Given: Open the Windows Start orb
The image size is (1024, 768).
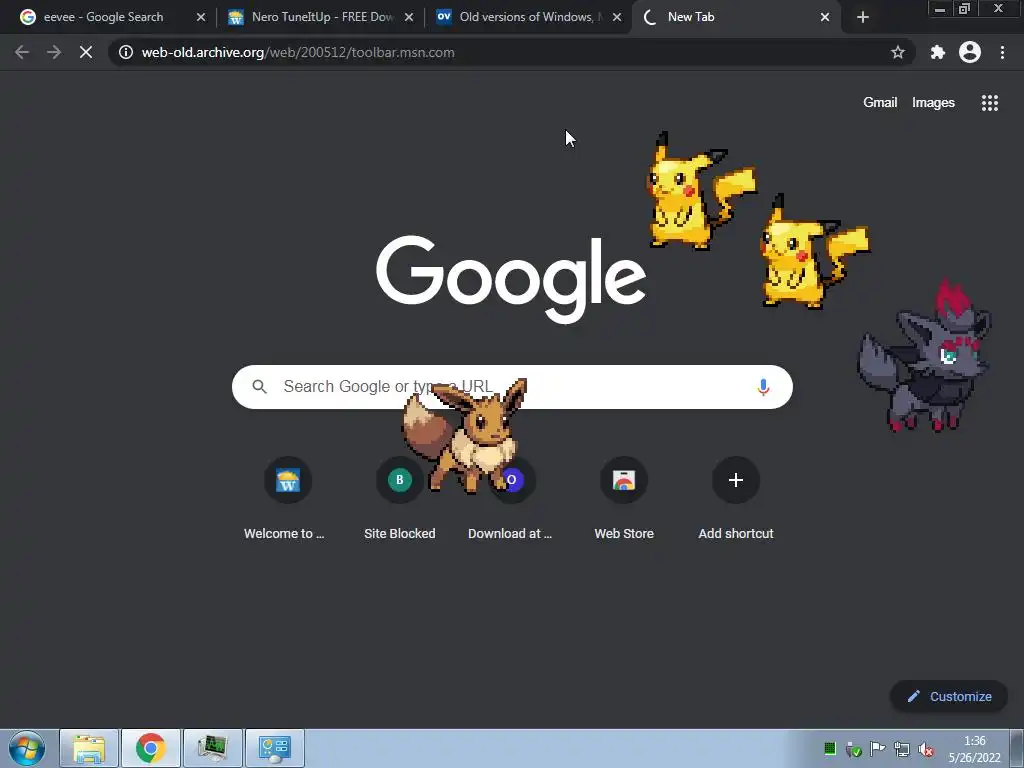Looking at the screenshot, I should (x=27, y=748).
